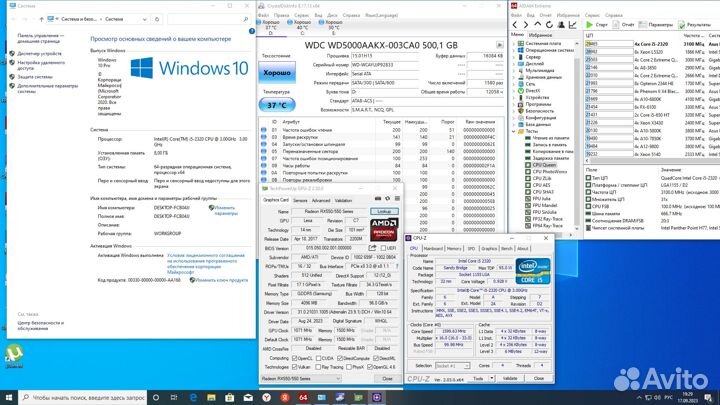Switch to Mainboard tab in CPU-Z
The image size is (720, 405).
click(433, 248)
